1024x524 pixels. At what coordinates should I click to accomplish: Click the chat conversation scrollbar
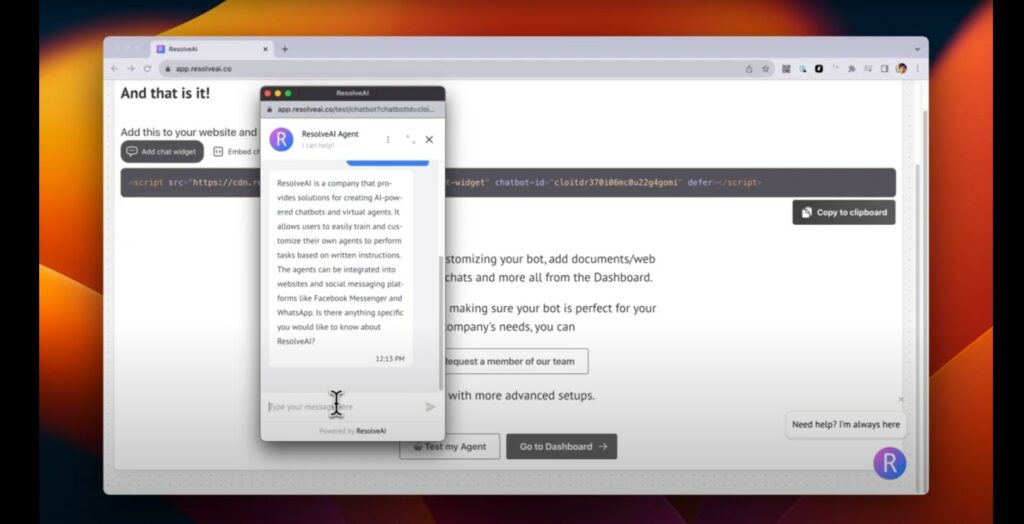441,323
